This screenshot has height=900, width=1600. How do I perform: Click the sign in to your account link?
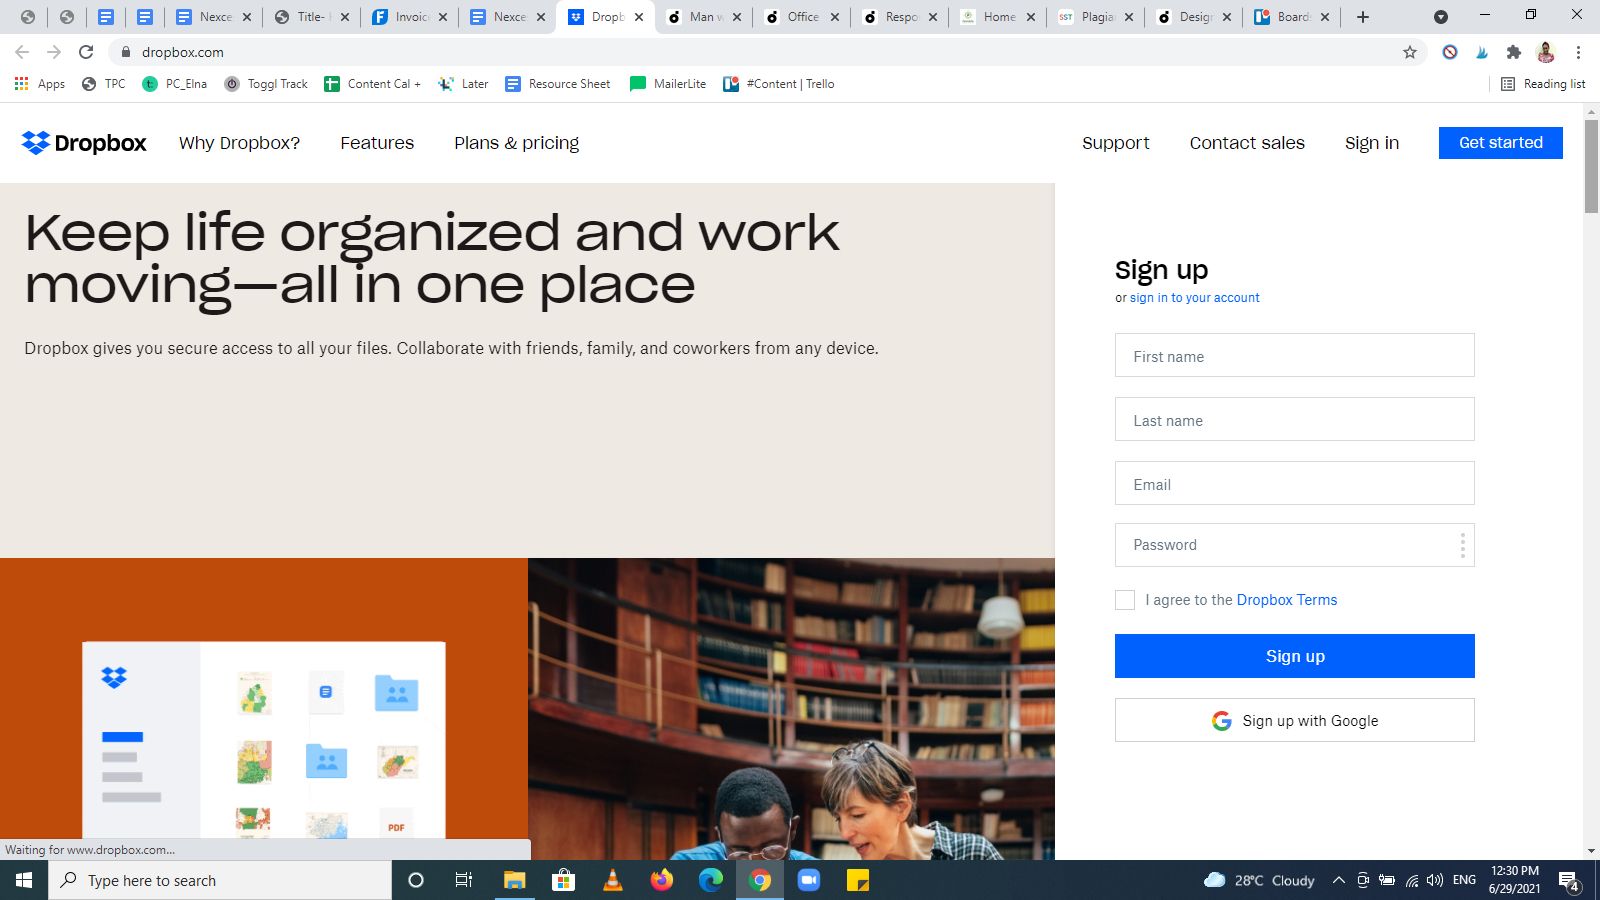coord(1194,297)
